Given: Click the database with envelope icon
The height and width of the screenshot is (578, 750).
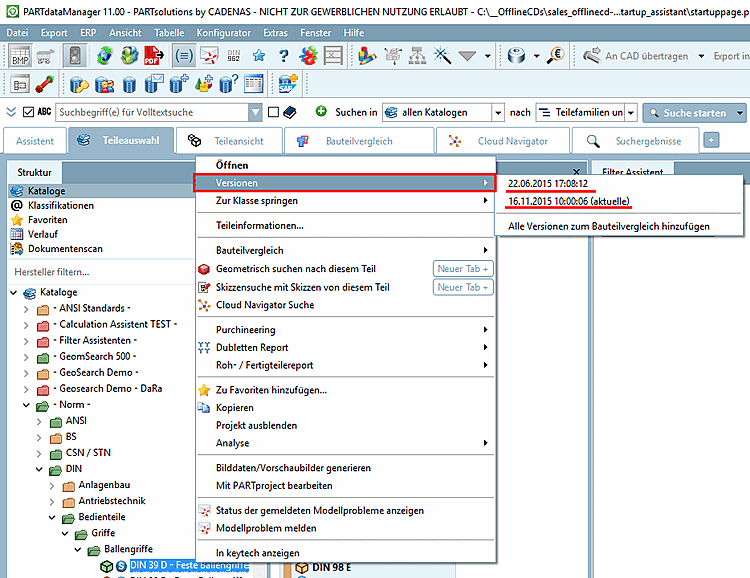Looking at the screenshot, I should [154, 85].
